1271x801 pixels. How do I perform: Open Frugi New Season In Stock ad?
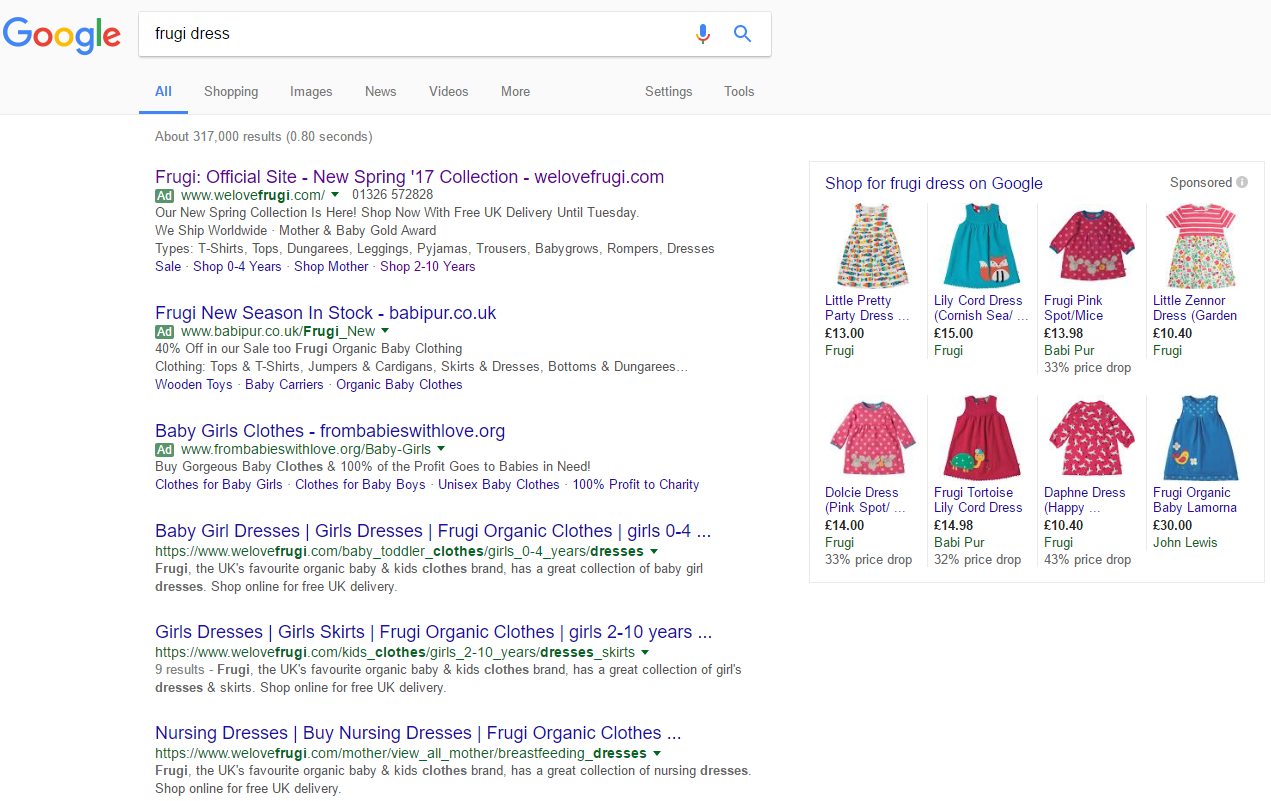325,313
